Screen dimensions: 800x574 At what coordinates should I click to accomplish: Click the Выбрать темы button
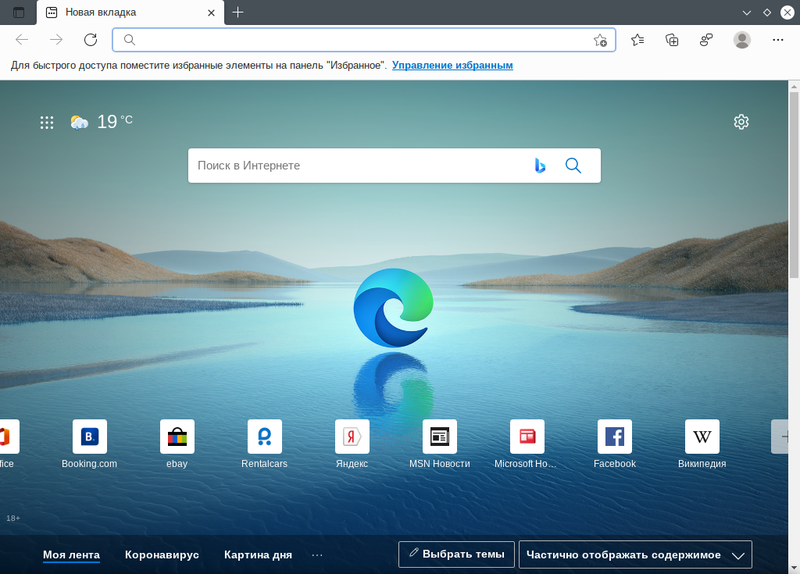point(457,555)
